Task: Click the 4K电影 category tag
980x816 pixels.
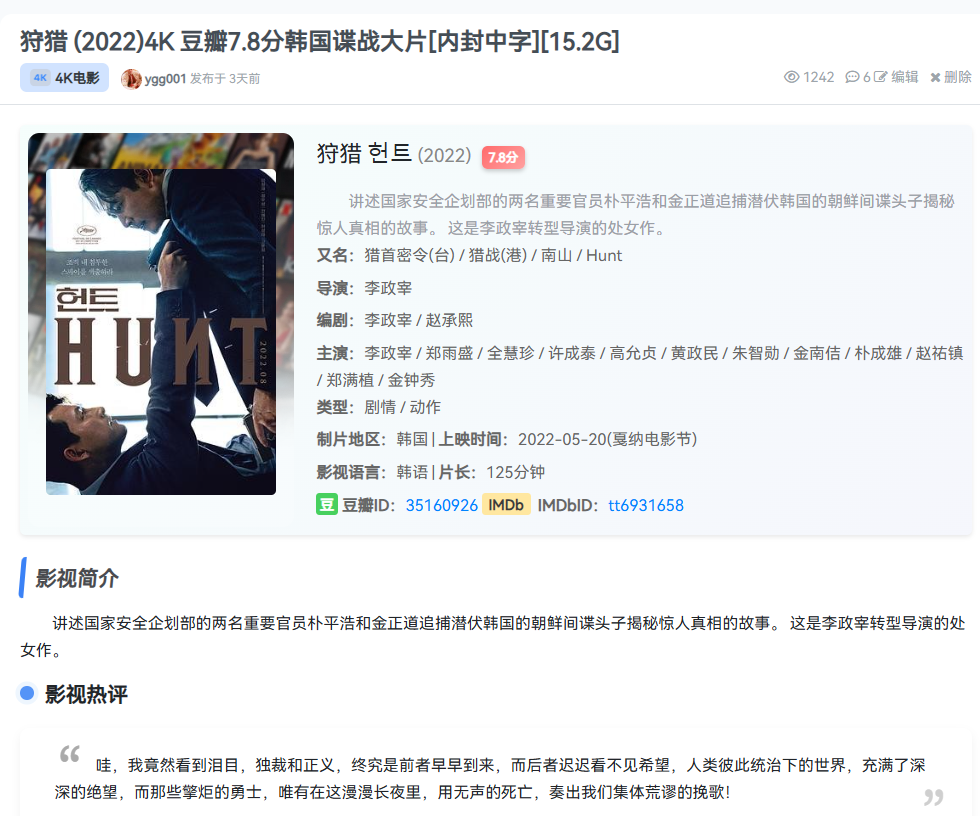Action: tap(64, 77)
